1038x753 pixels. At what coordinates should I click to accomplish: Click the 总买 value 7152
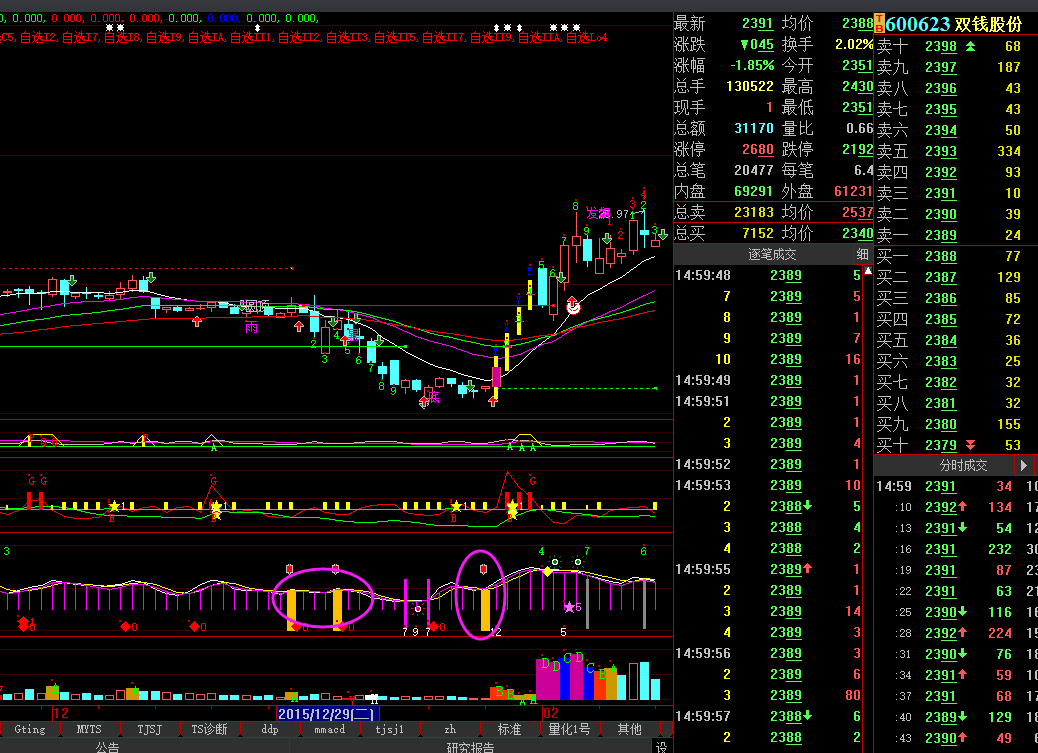pos(758,233)
